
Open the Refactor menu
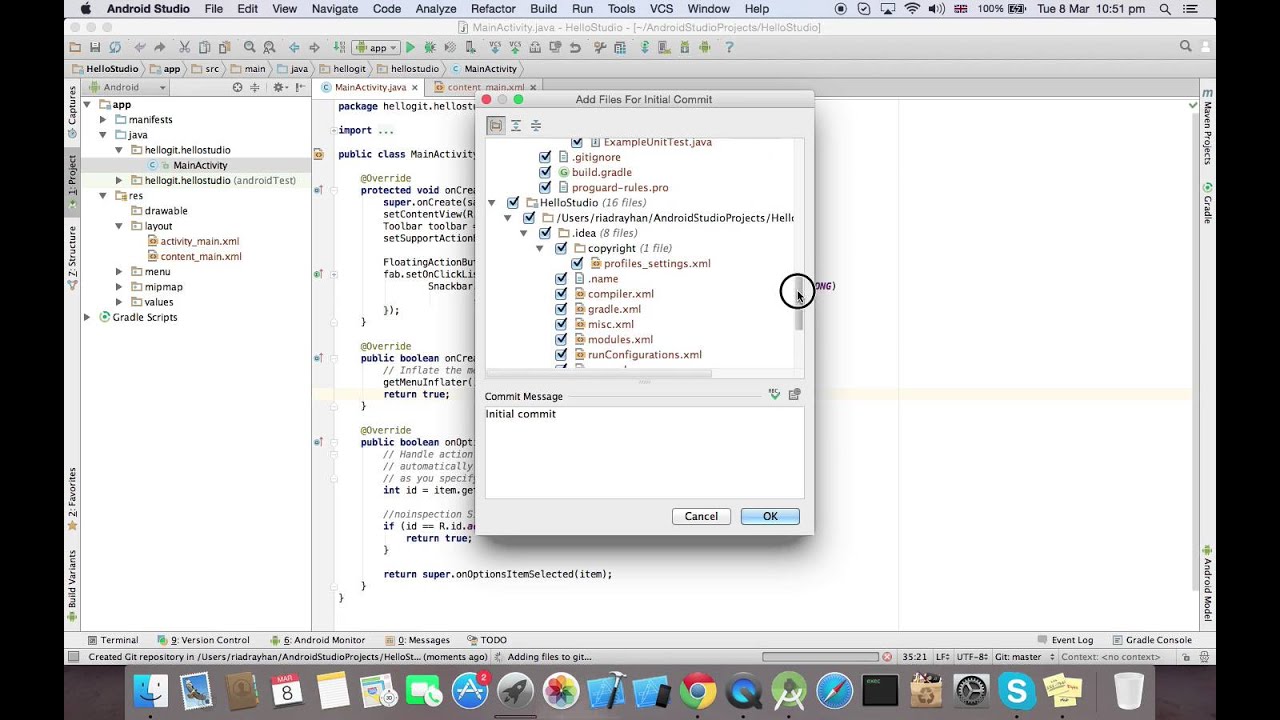493,9
